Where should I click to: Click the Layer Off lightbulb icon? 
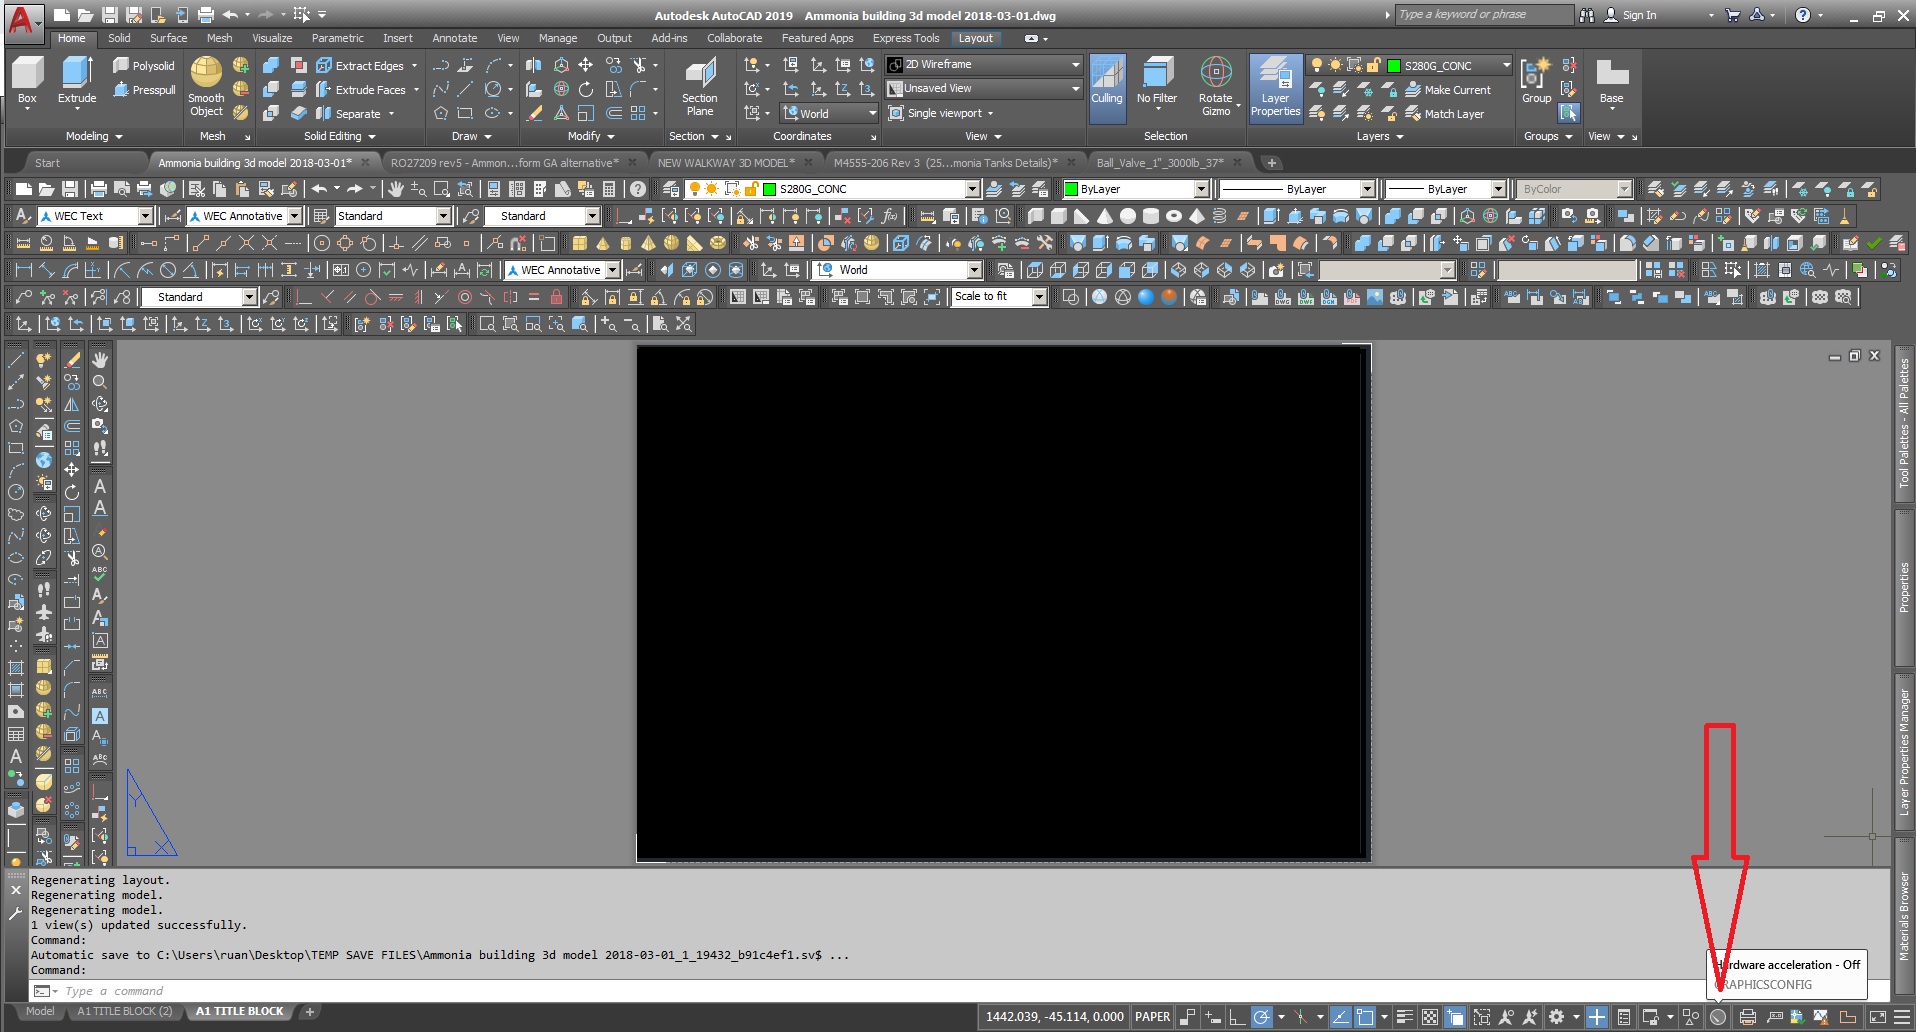point(1317,89)
